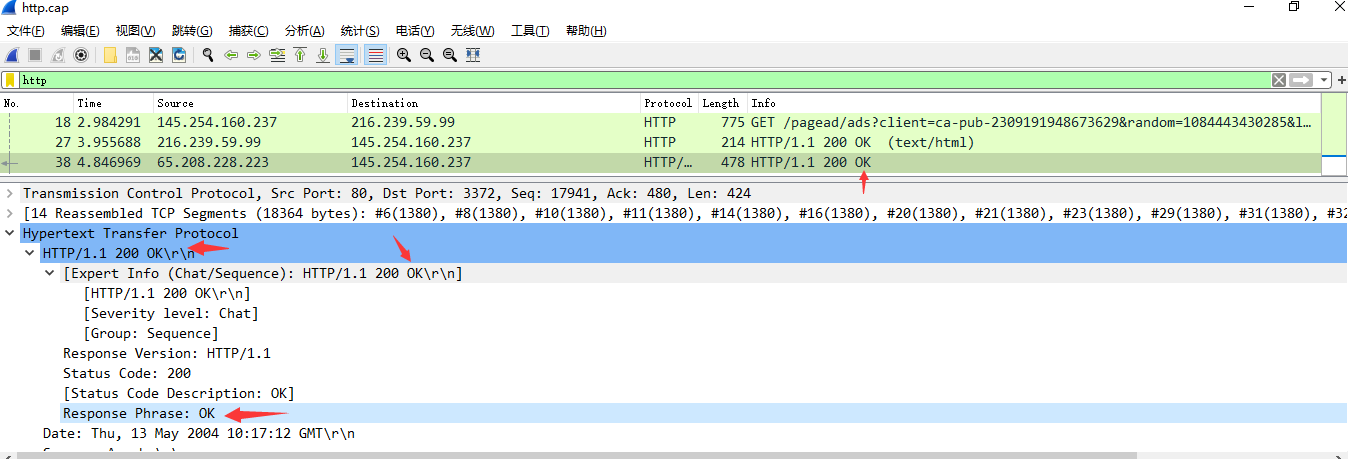This screenshot has width=1348, height=459.
Task: Toggle packet colorization rules button
Action: tap(376, 55)
